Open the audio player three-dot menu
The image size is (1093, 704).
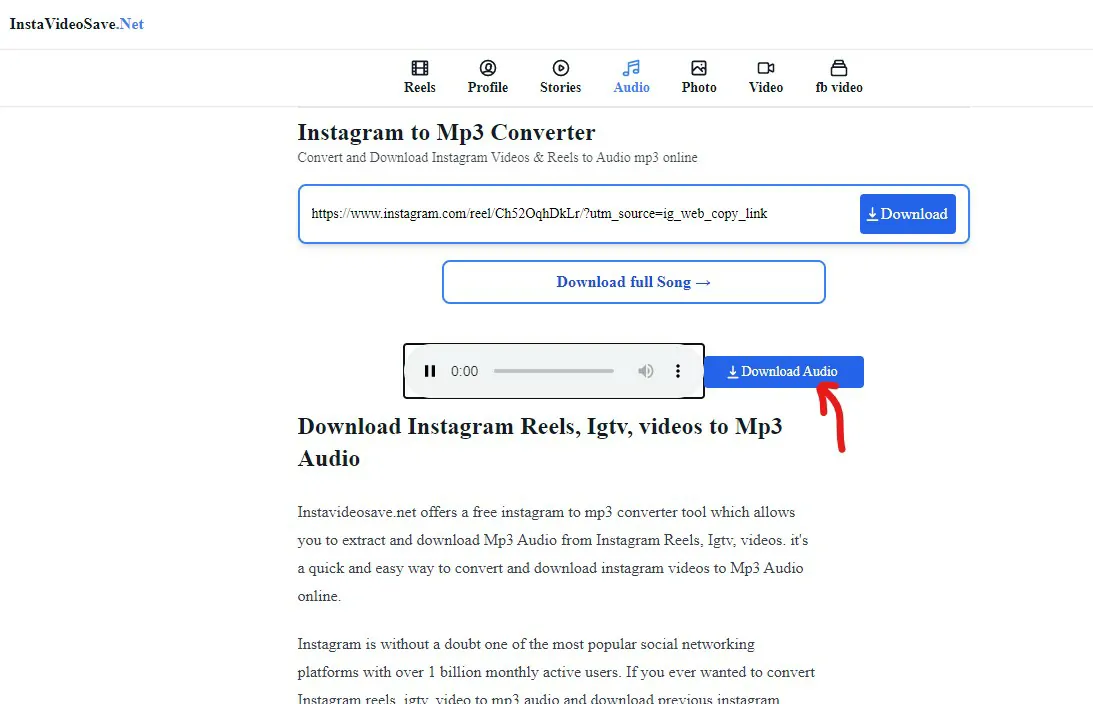point(678,371)
